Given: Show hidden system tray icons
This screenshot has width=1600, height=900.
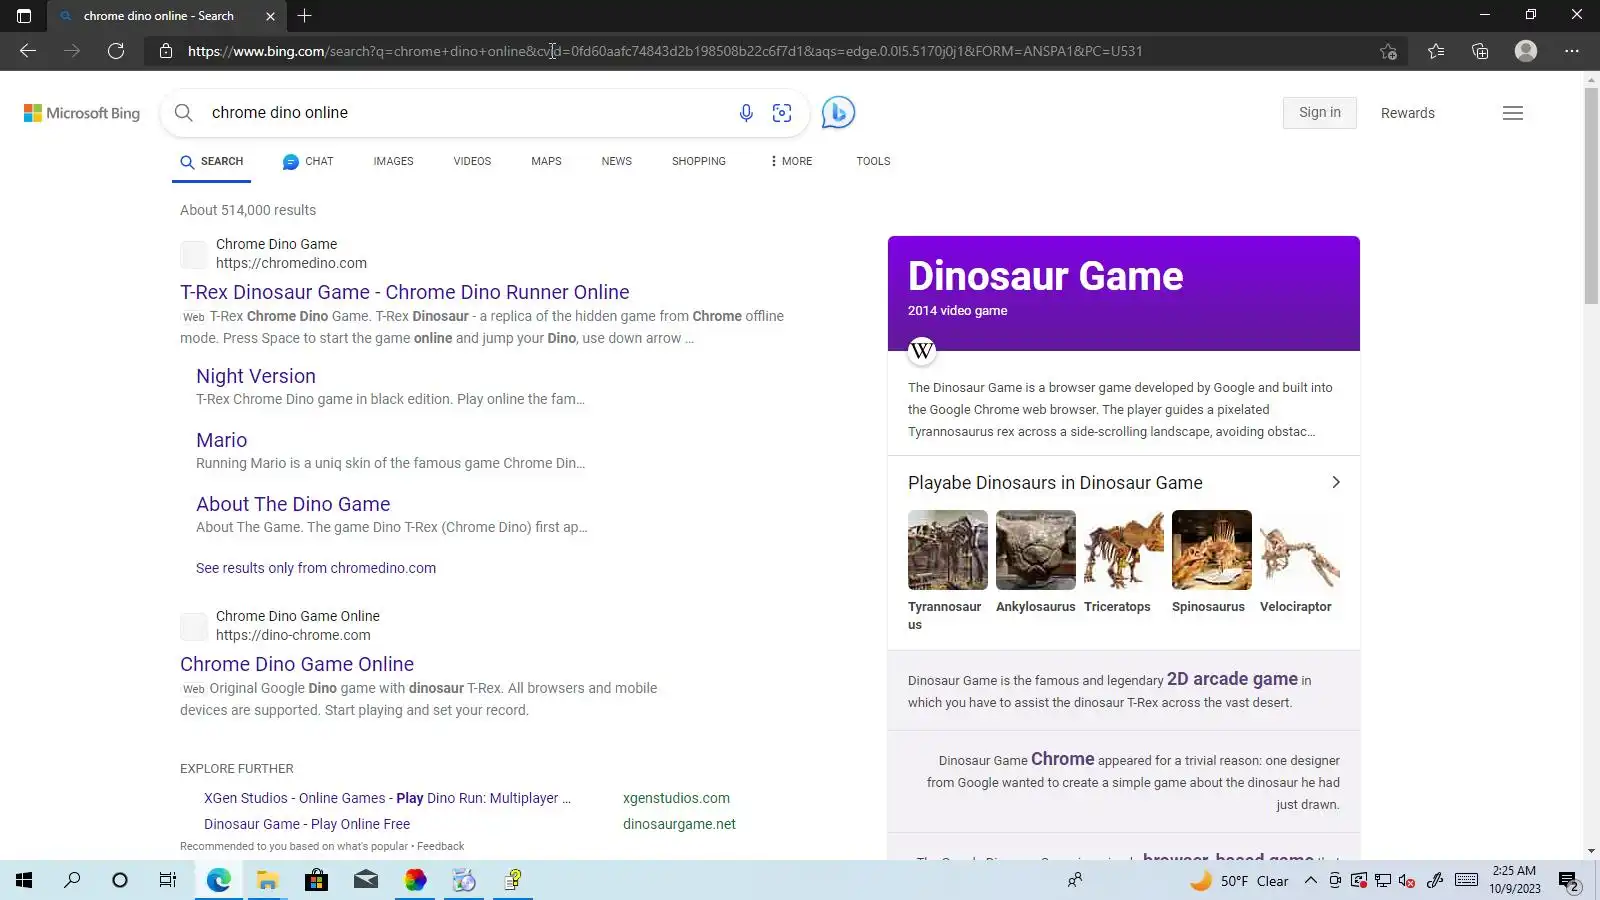Looking at the screenshot, I should click(1311, 881).
